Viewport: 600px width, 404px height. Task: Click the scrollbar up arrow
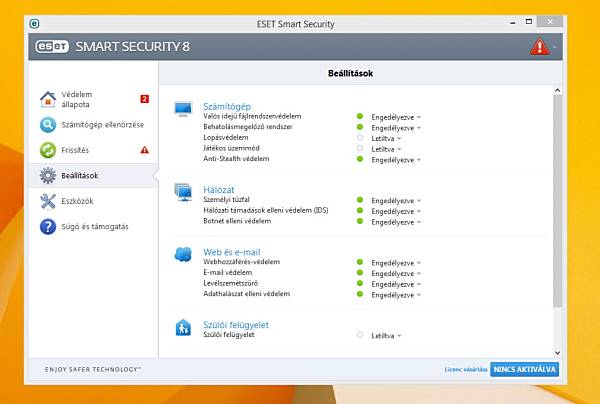pyautogui.click(x=557, y=90)
